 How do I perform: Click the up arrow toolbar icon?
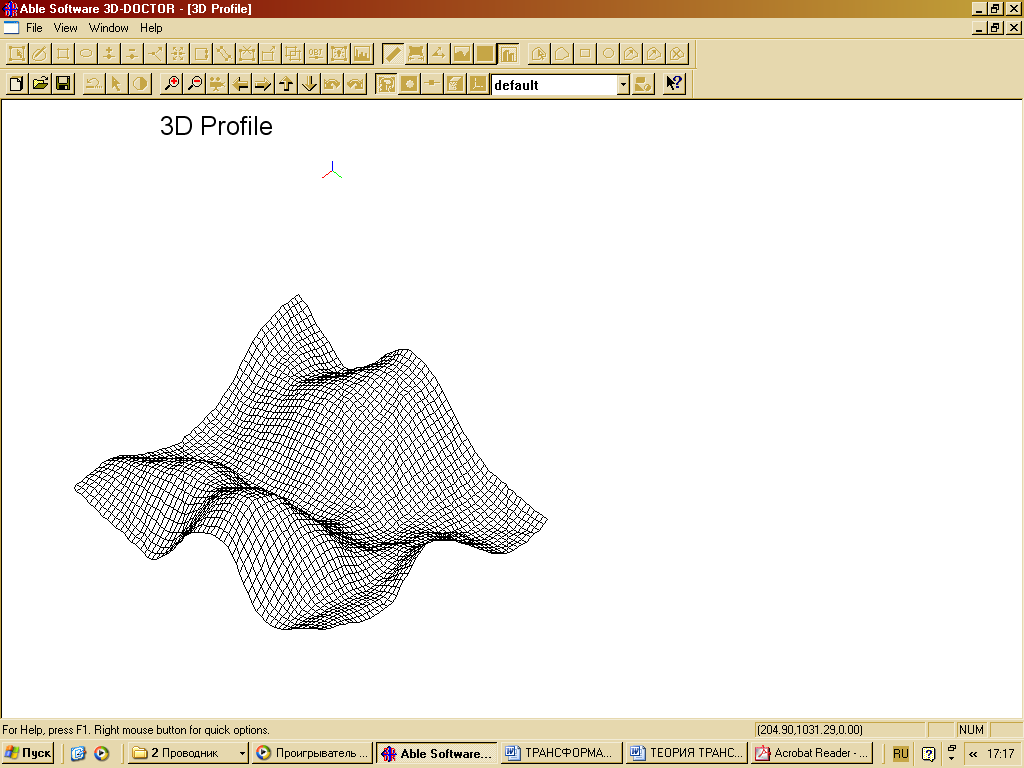pos(286,84)
